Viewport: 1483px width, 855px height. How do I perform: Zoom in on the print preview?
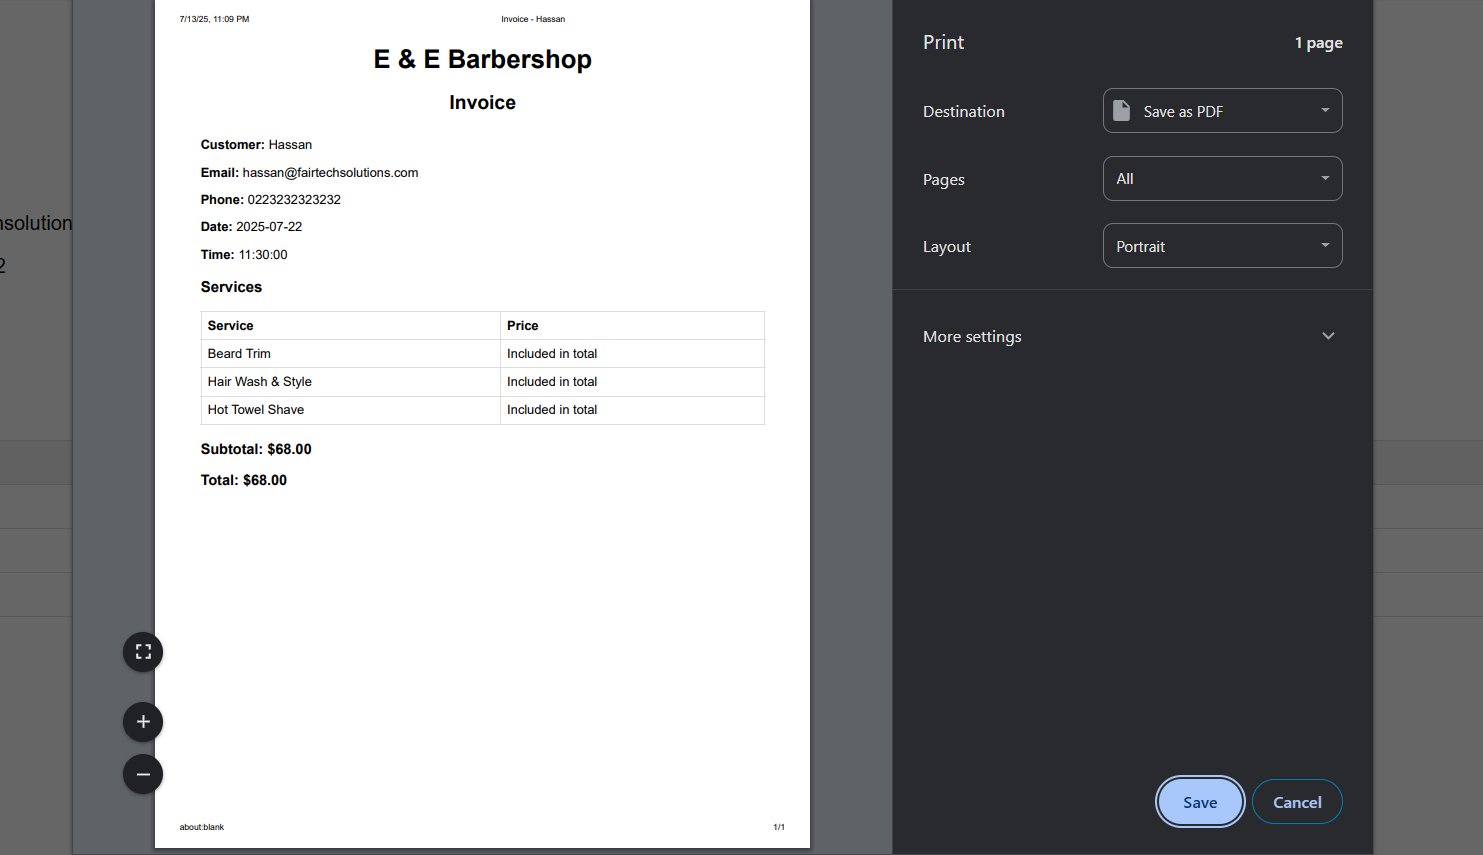coord(142,721)
